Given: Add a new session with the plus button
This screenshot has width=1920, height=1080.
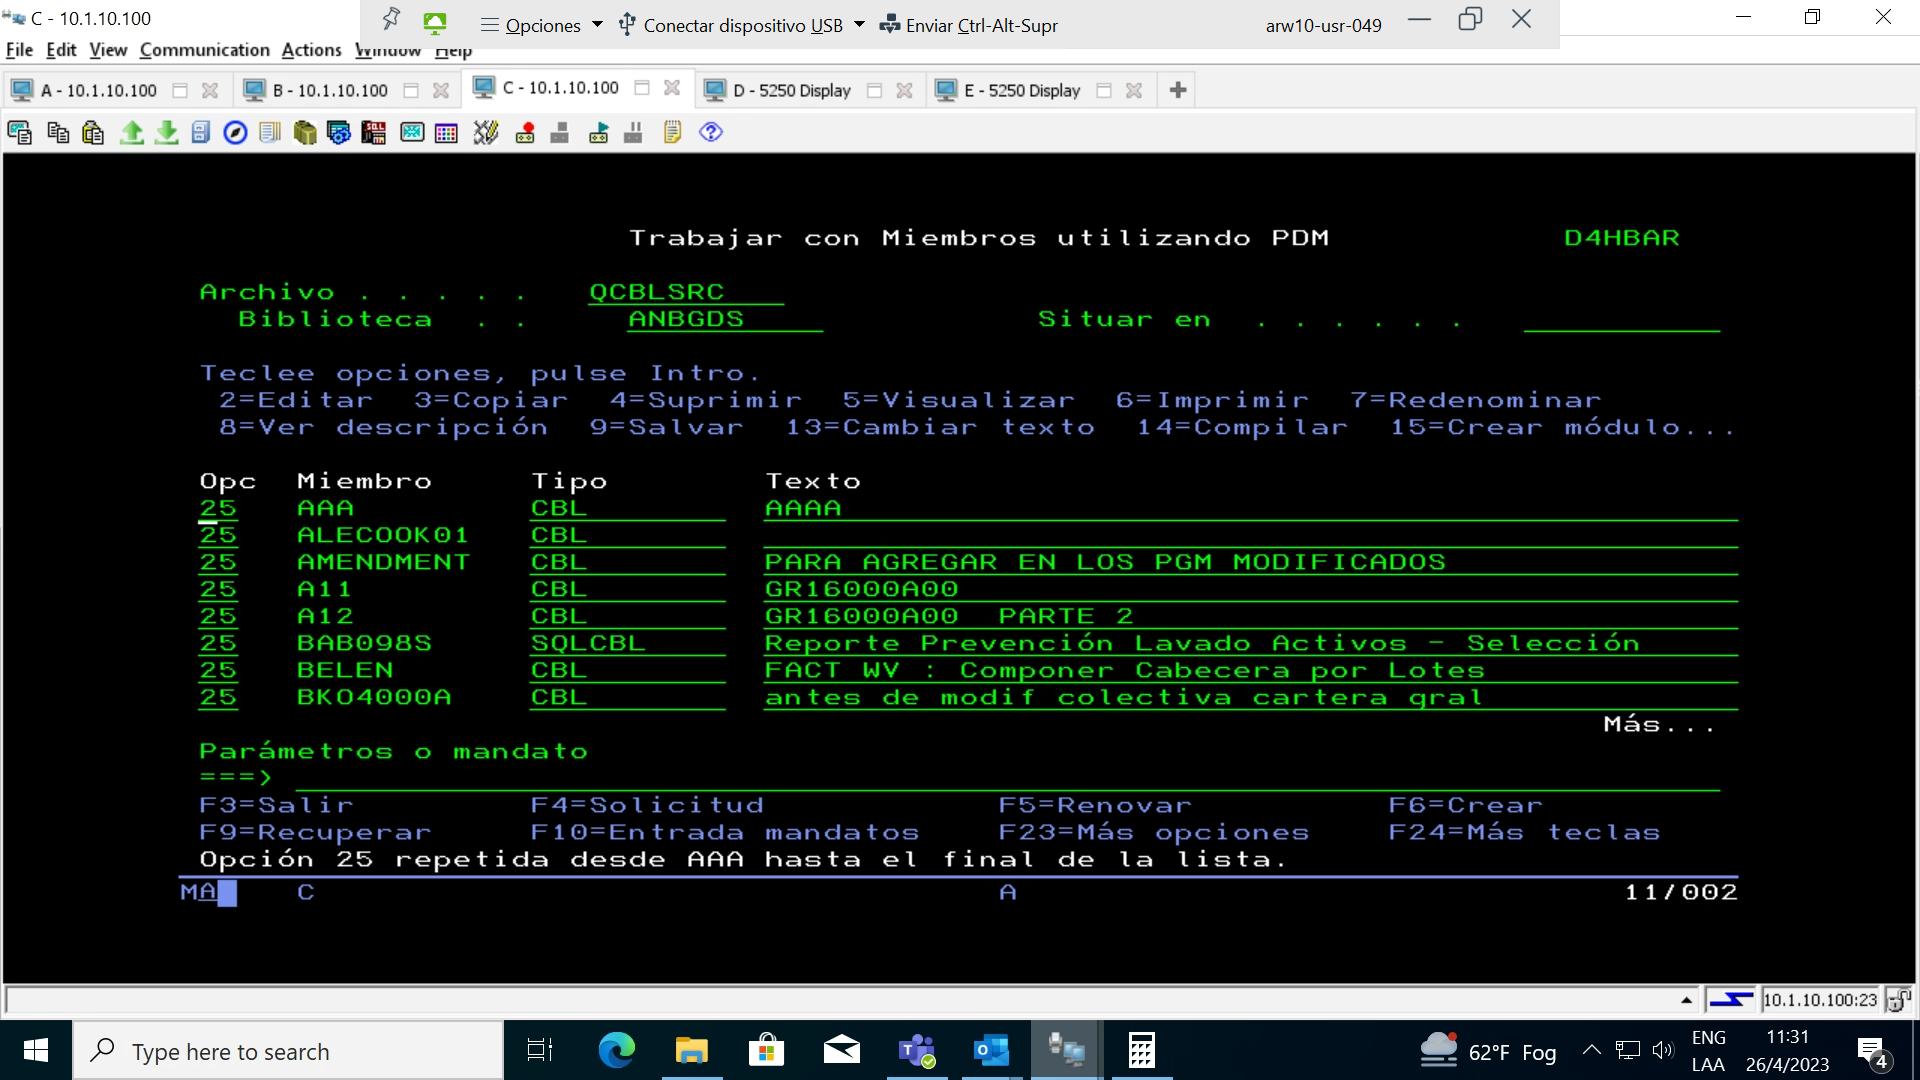Looking at the screenshot, I should tap(1178, 90).
